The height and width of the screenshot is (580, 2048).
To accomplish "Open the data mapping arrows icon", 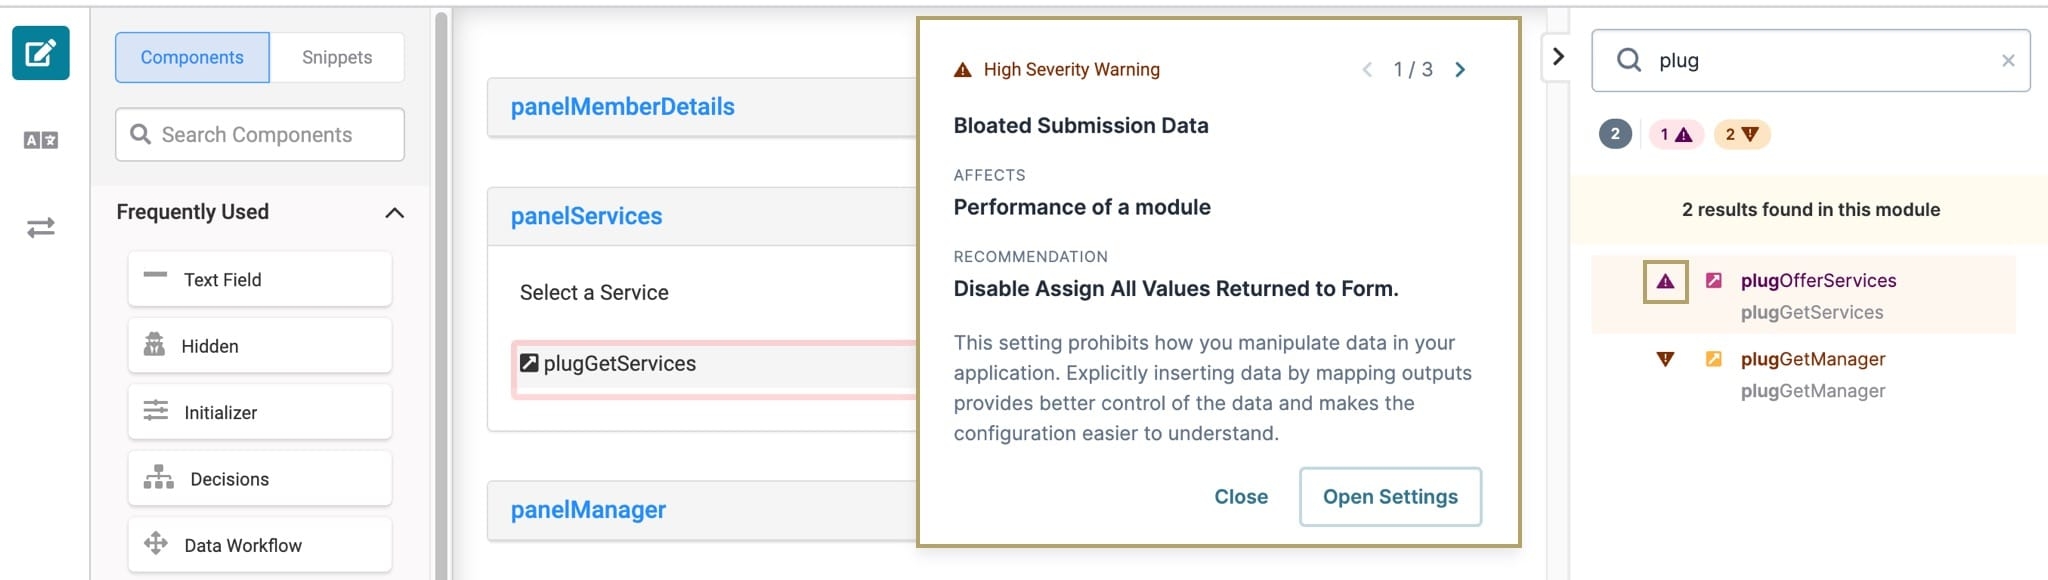I will 41,228.
